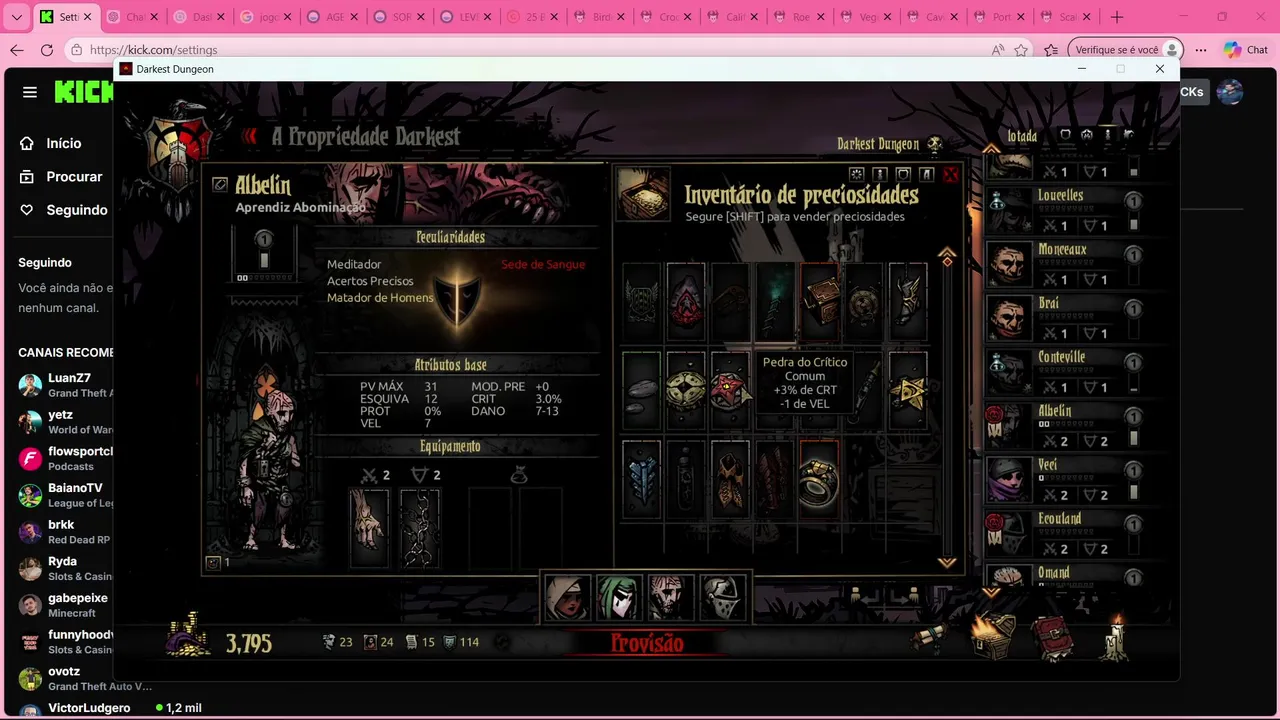Reload the browser page
This screenshot has height=720, width=1280.
click(x=47, y=50)
